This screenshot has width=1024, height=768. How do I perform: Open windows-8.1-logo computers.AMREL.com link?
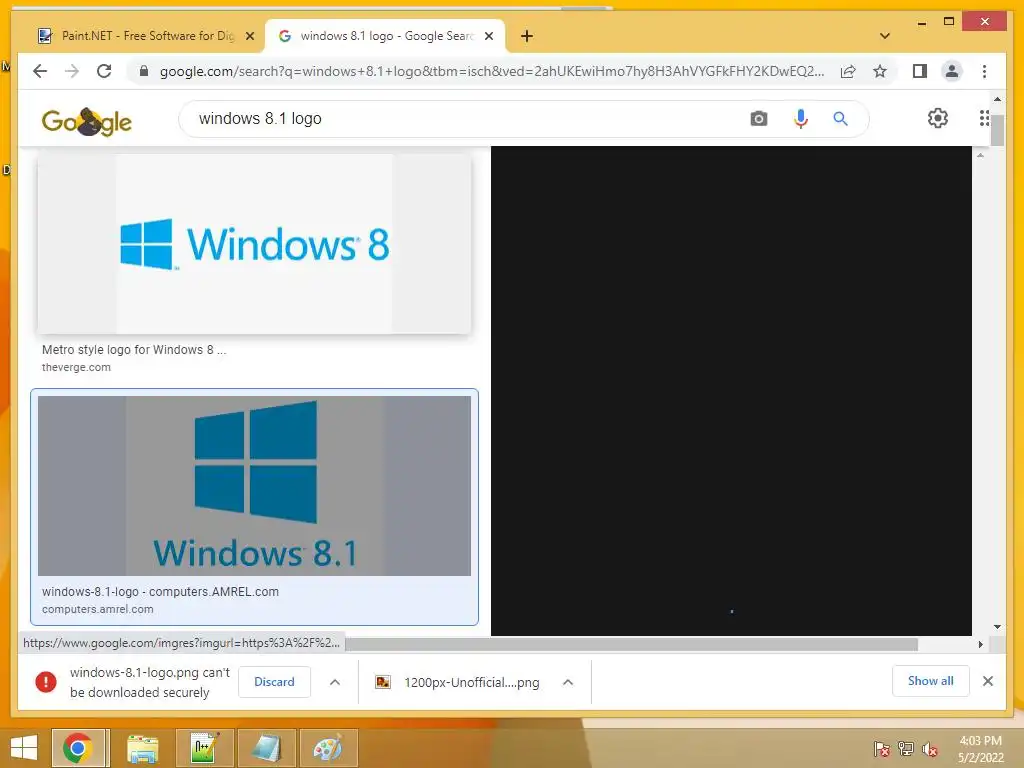[x=160, y=592]
